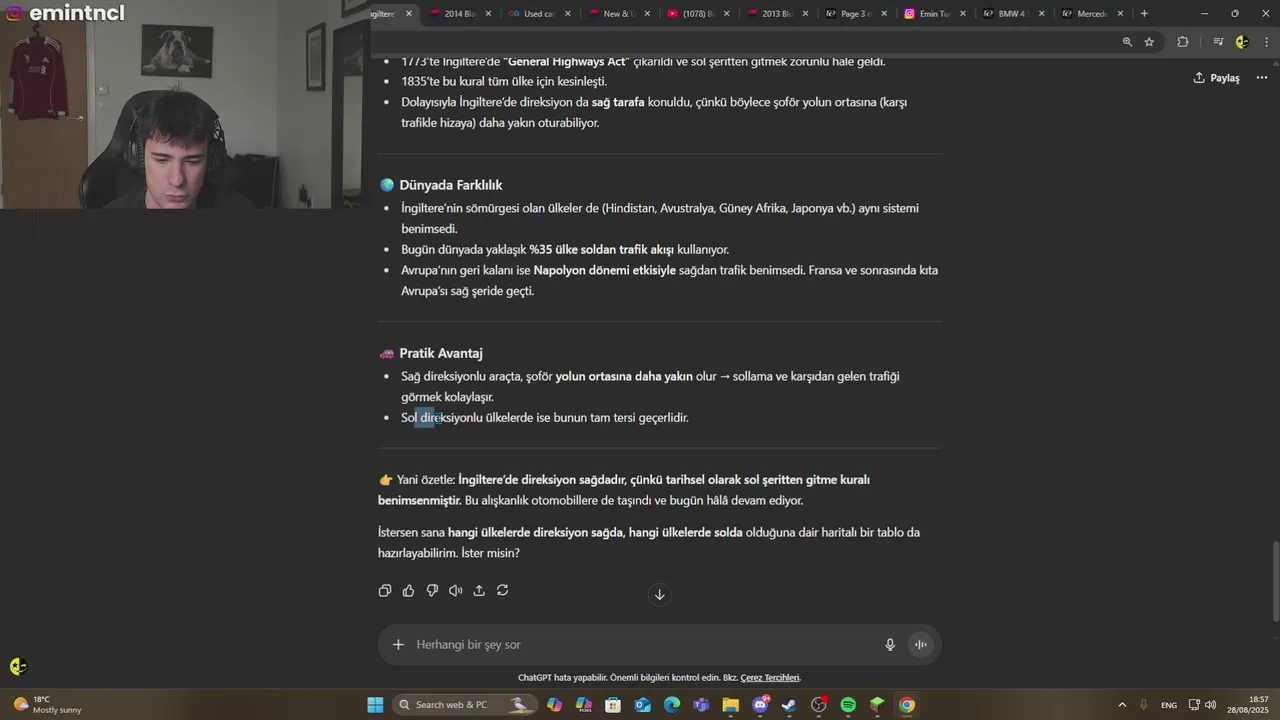The image size is (1280, 720).
Task: Click the ENG language indicator
Action: tap(1169, 705)
